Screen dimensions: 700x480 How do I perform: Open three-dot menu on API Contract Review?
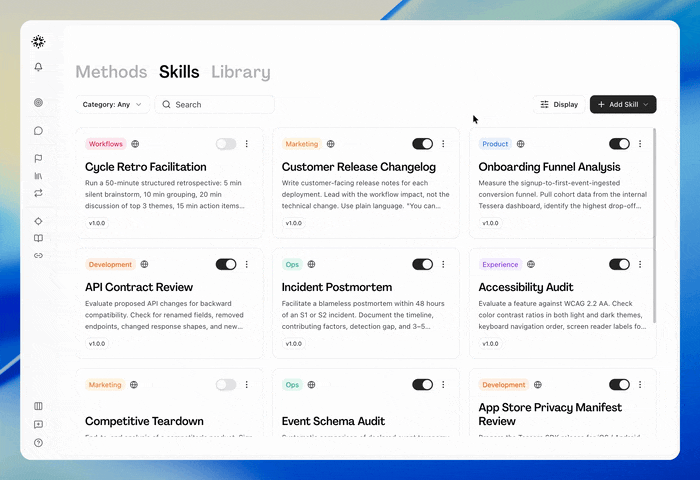(246, 264)
